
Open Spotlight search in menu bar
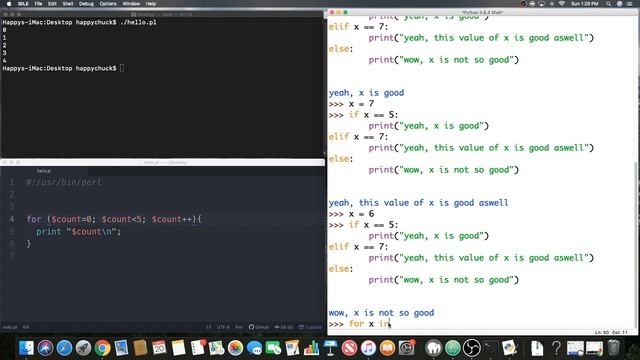(x=608, y=4)
